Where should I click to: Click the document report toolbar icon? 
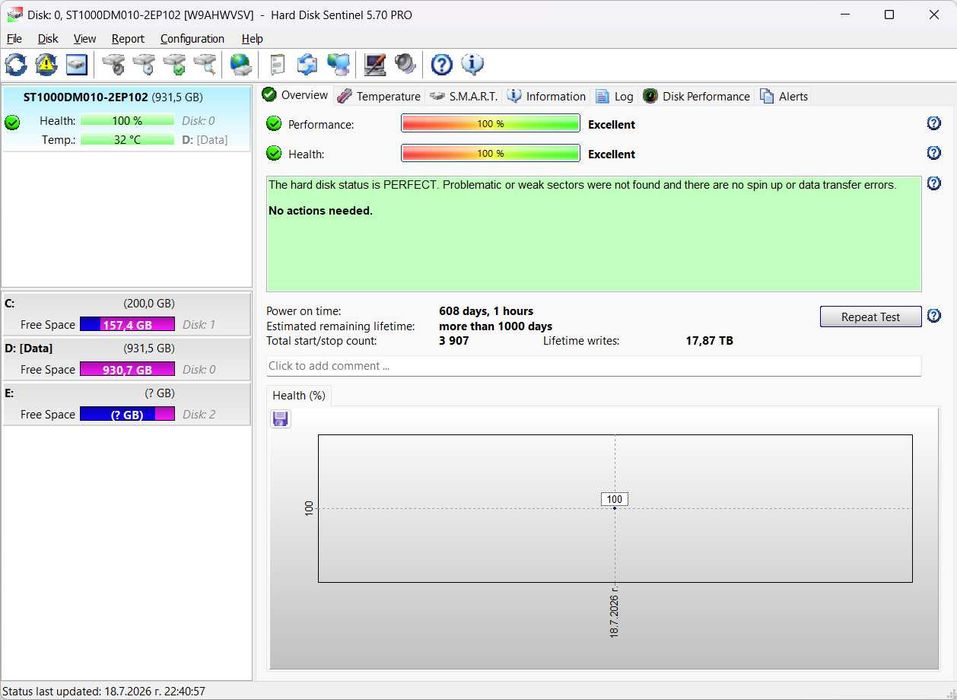click(x=277, y=64)
